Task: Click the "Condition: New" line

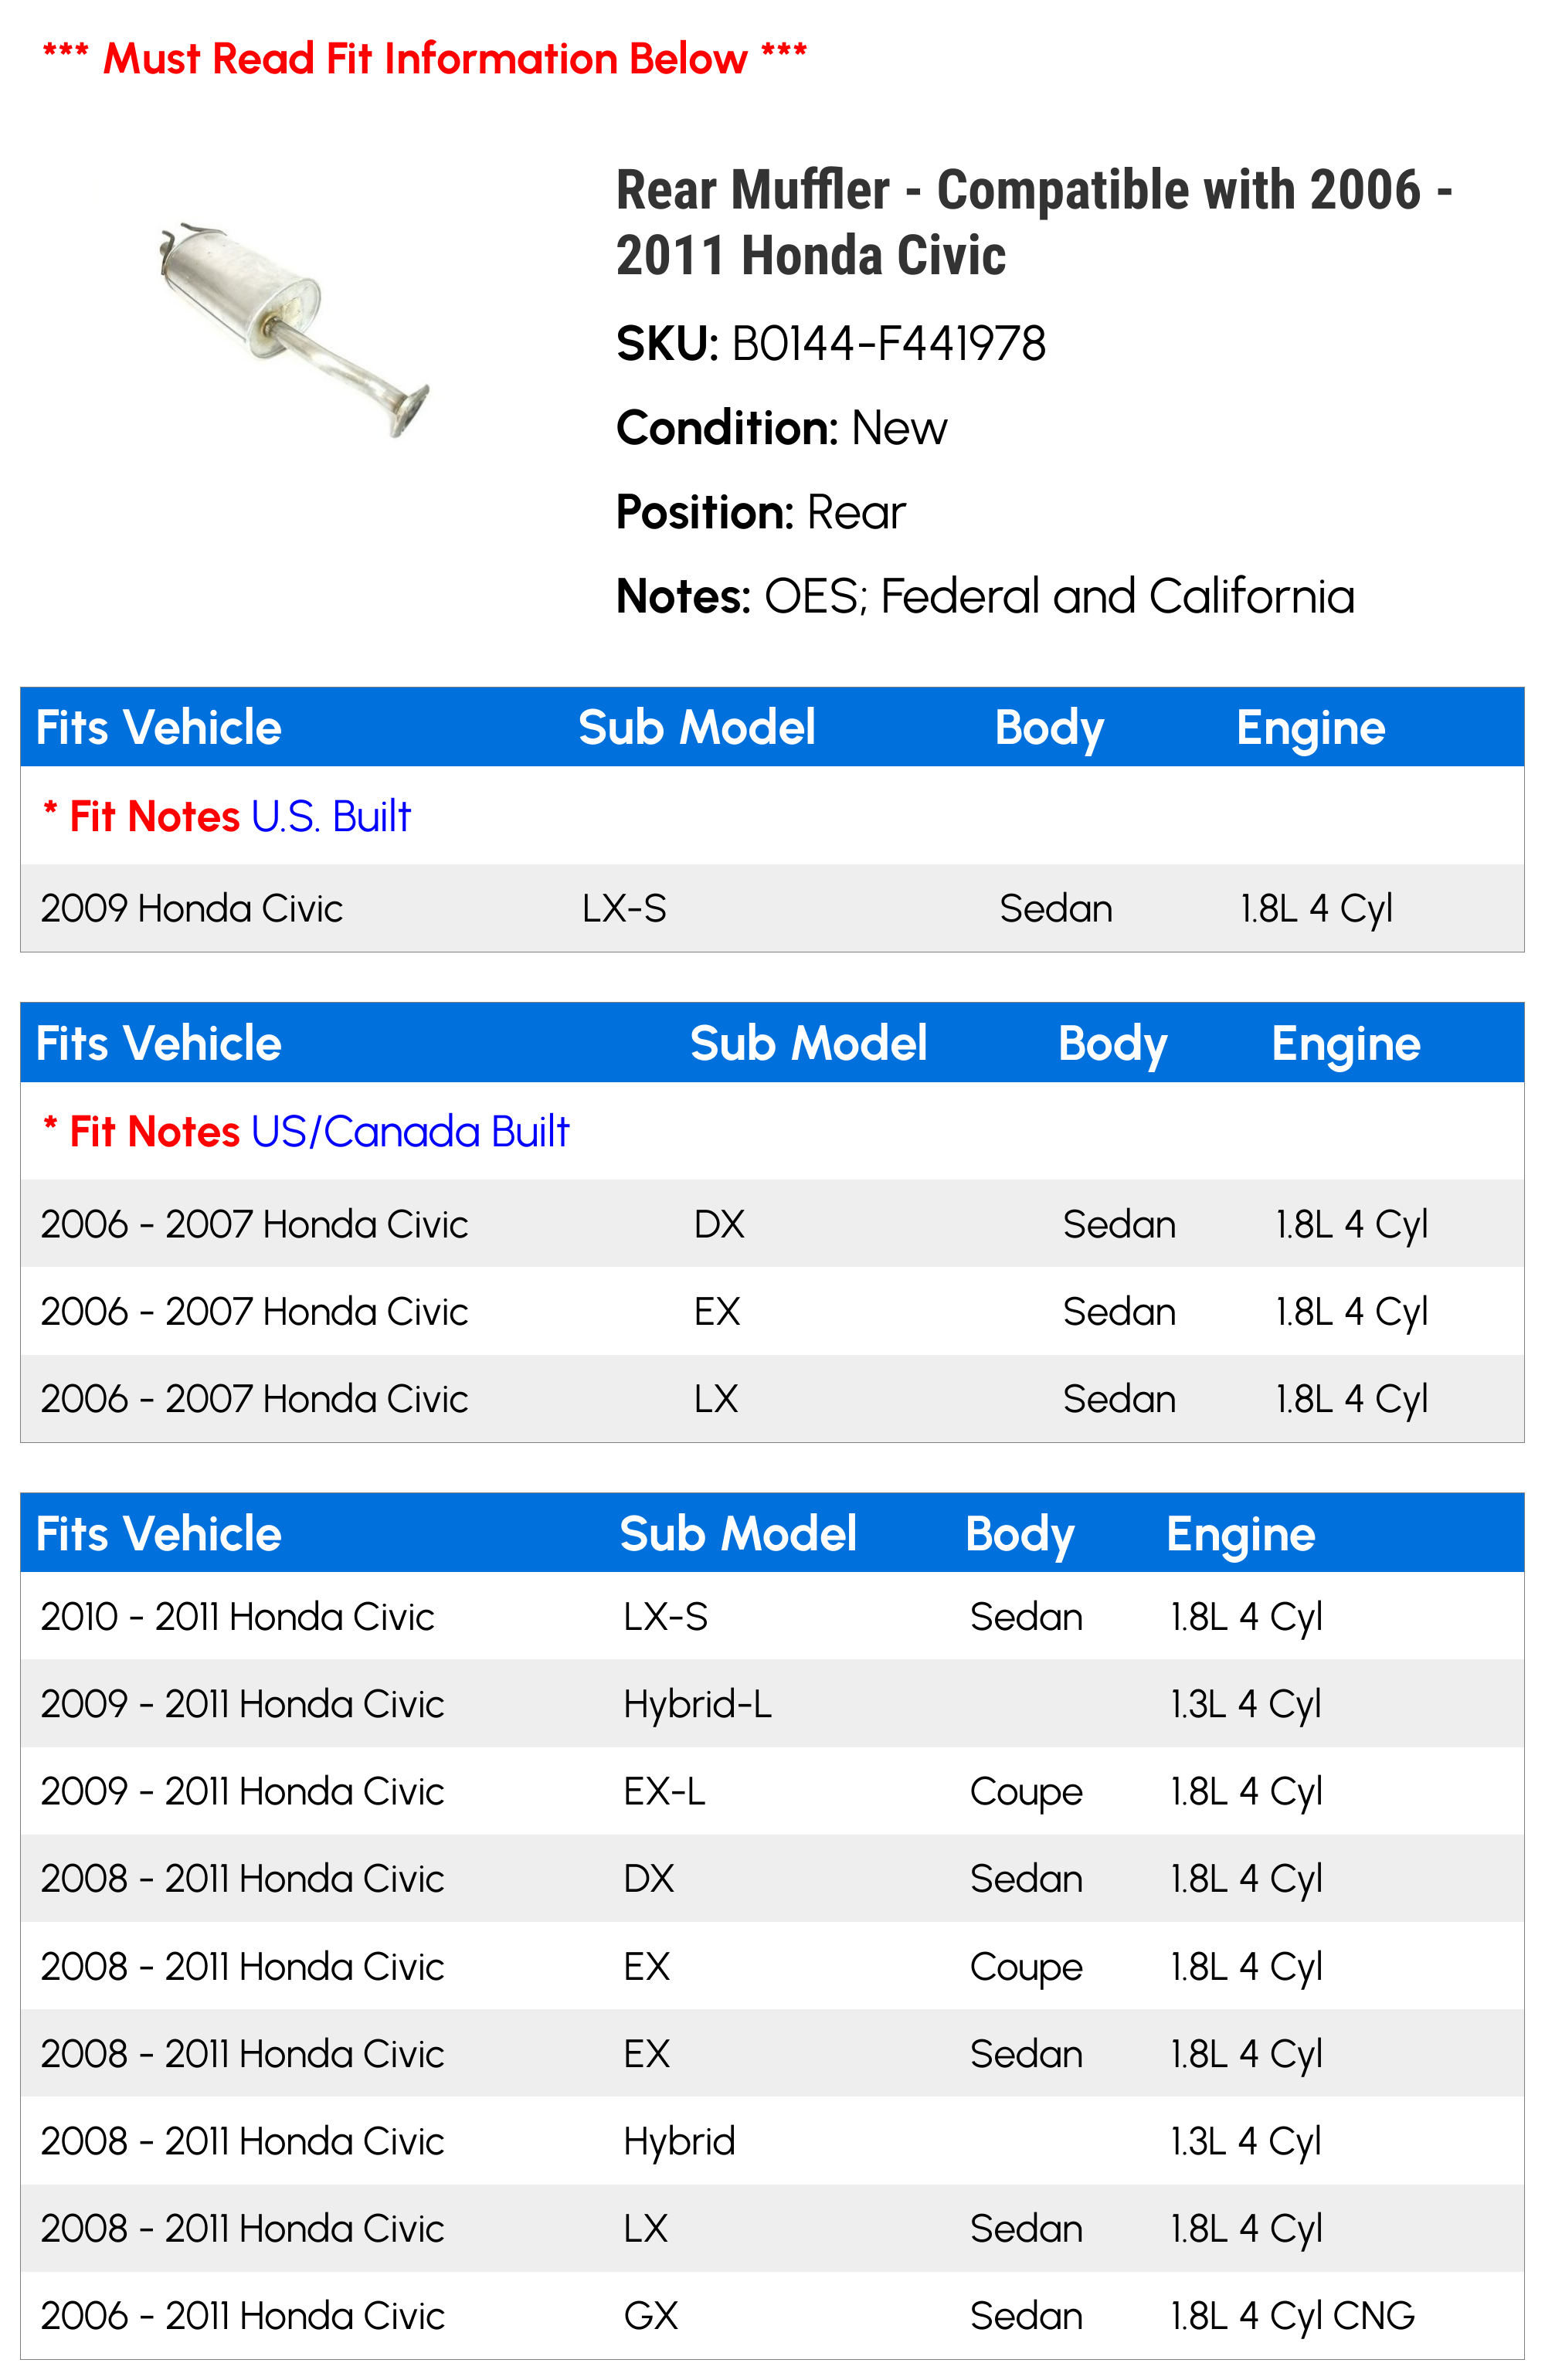Action: click(781, 428)
